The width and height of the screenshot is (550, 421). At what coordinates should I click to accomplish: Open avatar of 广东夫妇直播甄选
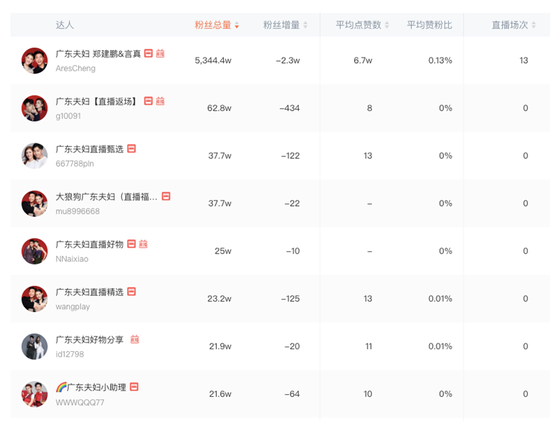(34, 156)
